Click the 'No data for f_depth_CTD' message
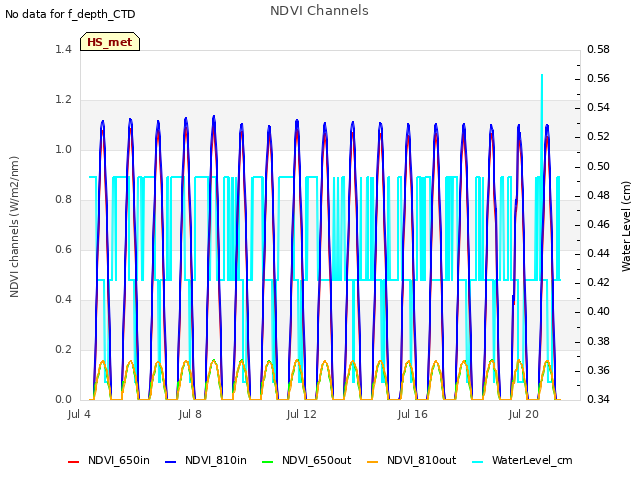The image size is (640, 480). point(70,15)
